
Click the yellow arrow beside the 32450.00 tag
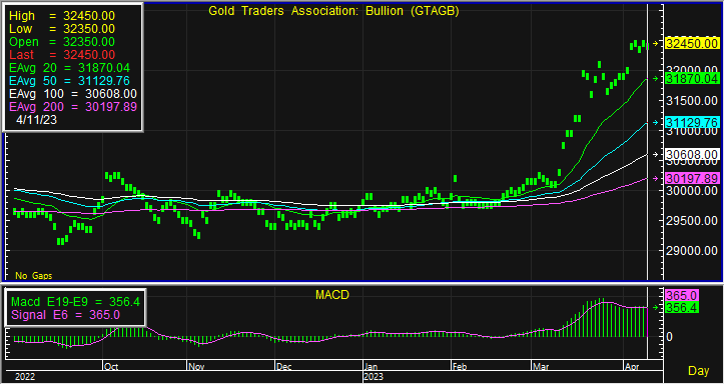pyautogui.click(x=656, y=44)
